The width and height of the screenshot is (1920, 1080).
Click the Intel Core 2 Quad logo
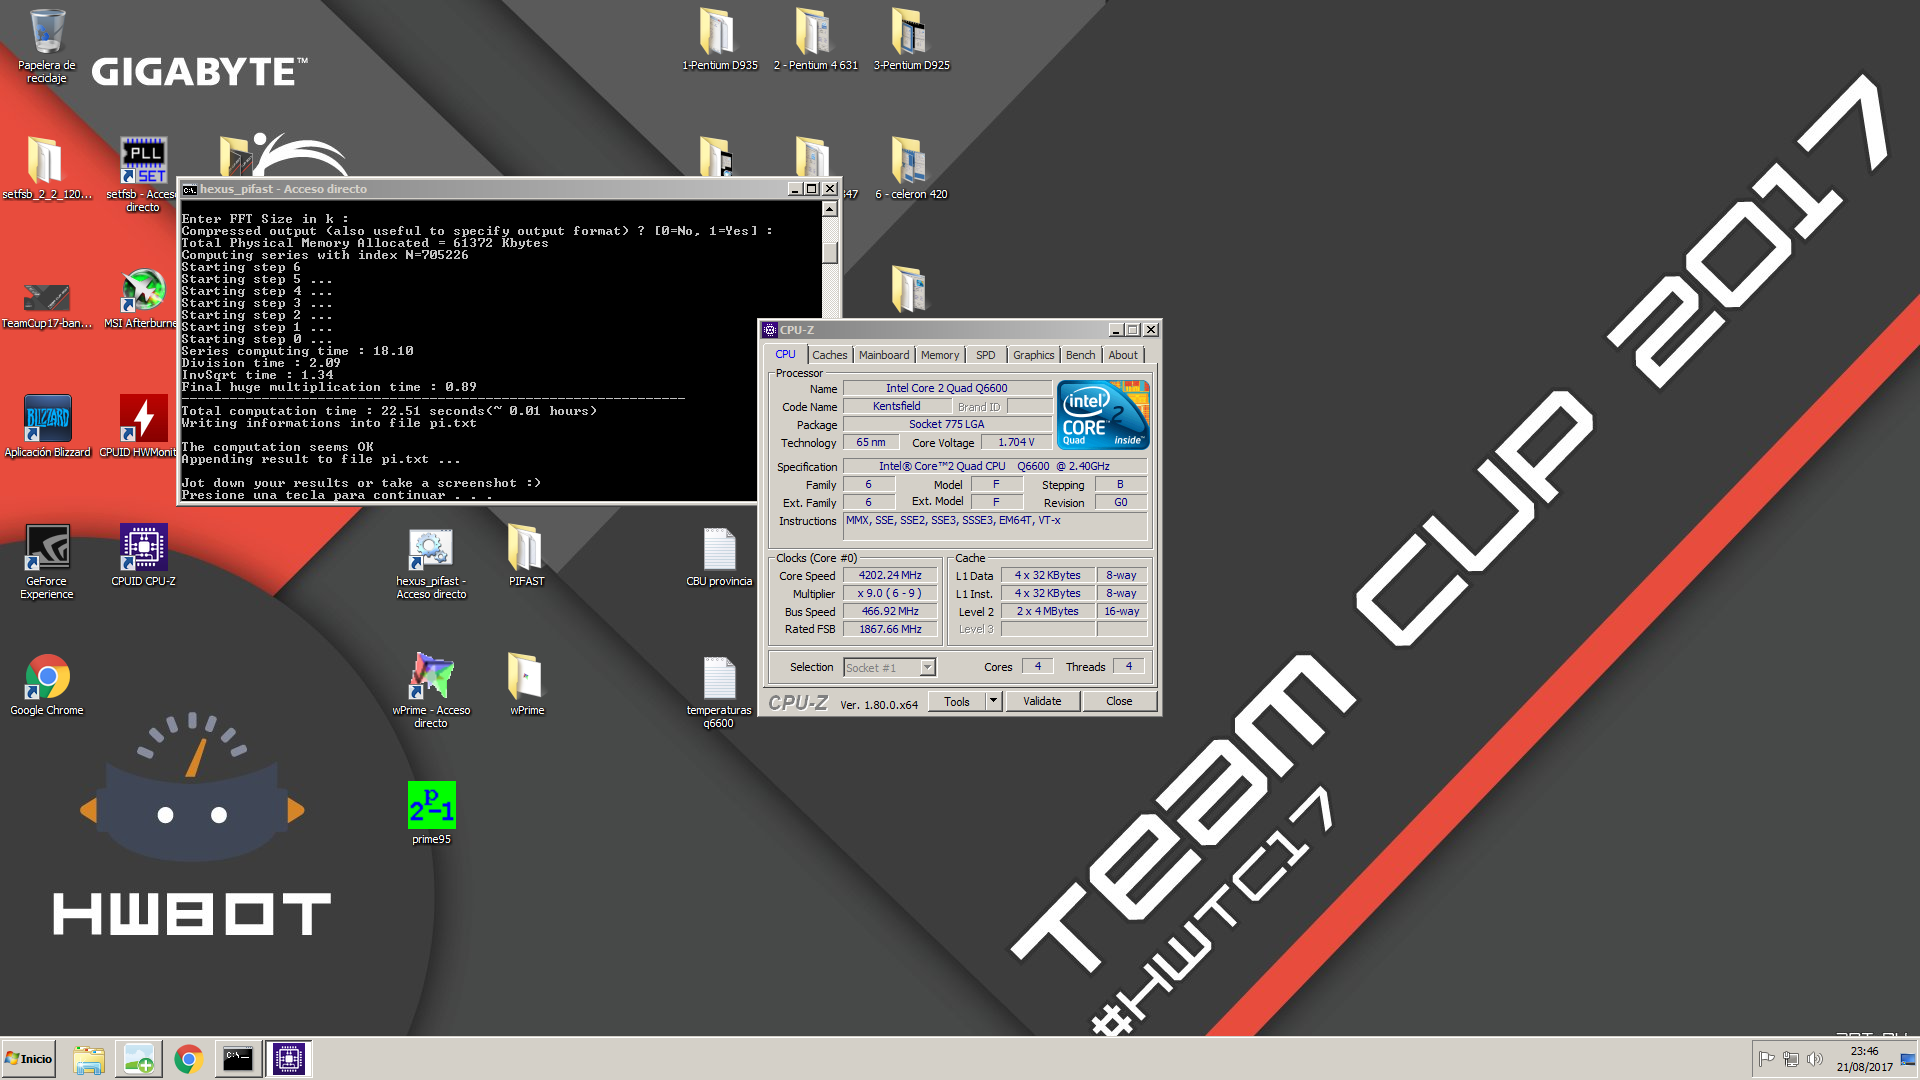tap(1103, 415)
